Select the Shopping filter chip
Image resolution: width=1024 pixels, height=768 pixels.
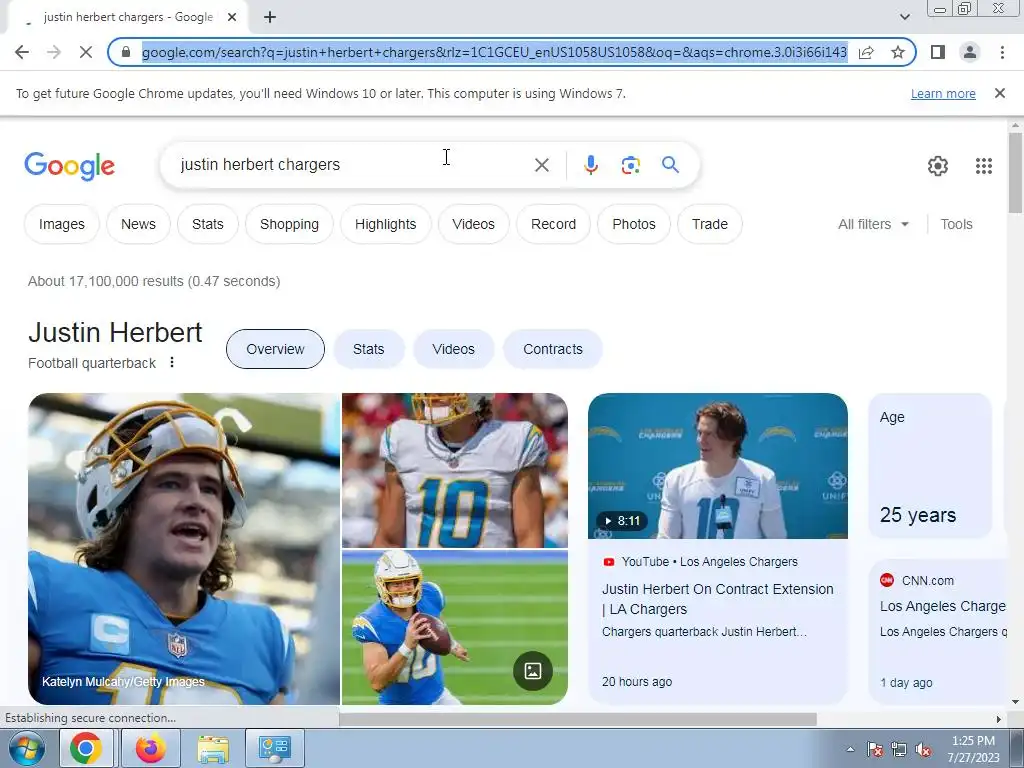[x=289, y=224]
